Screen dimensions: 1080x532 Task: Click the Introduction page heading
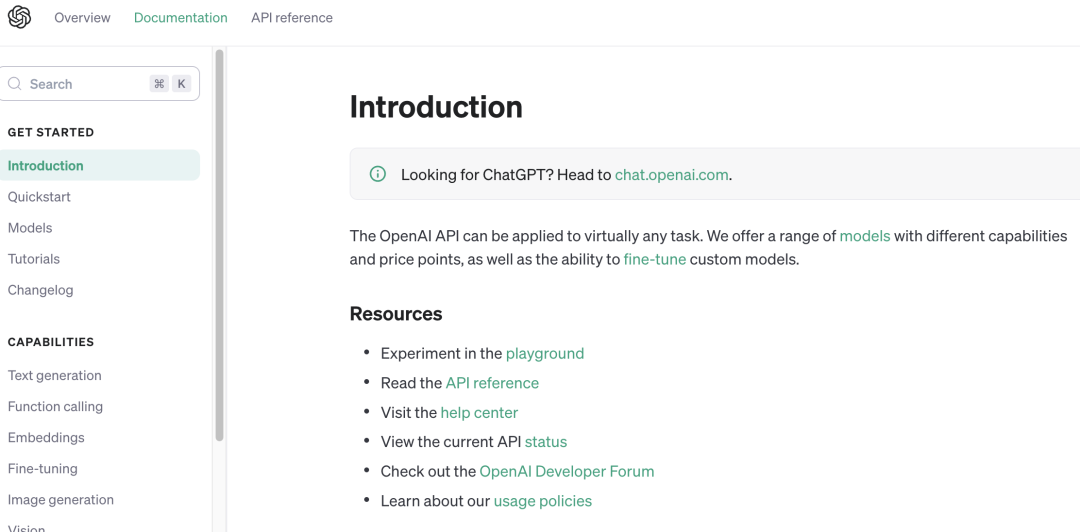(x=436, y=108)
